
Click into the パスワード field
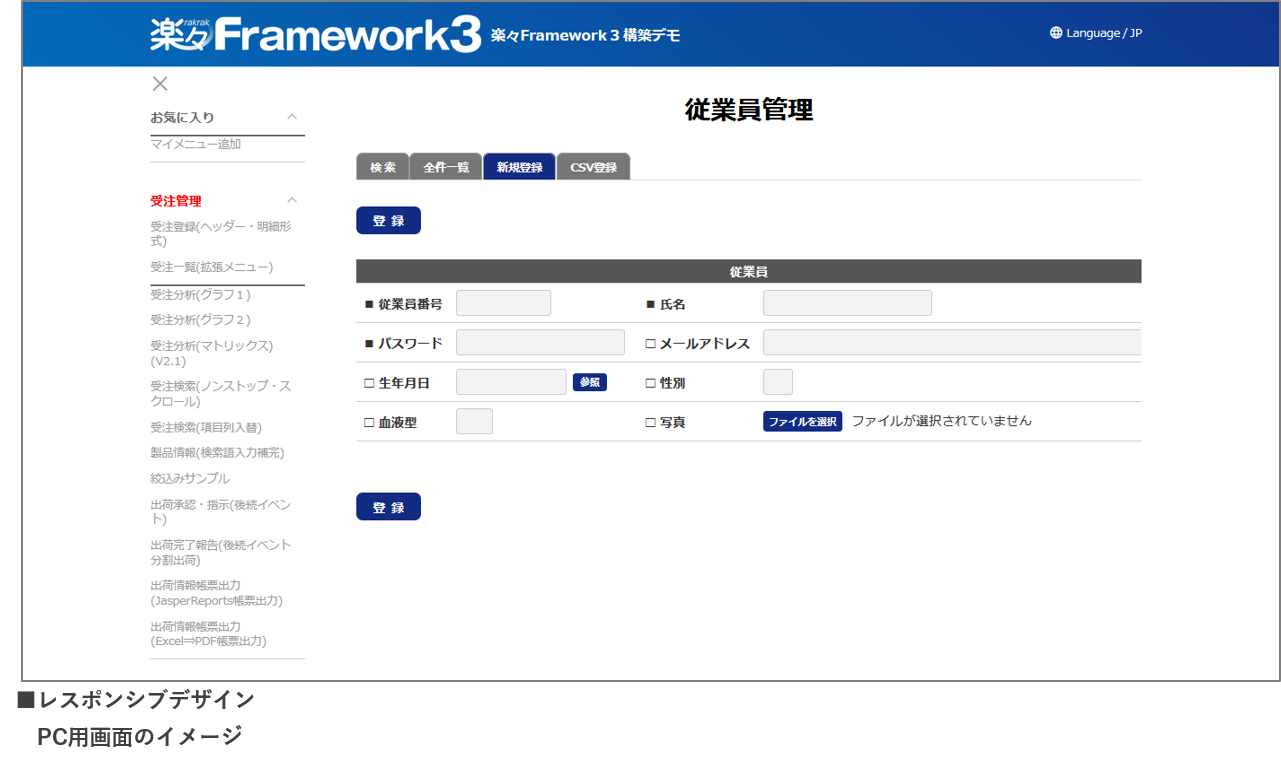click(540, 343)
